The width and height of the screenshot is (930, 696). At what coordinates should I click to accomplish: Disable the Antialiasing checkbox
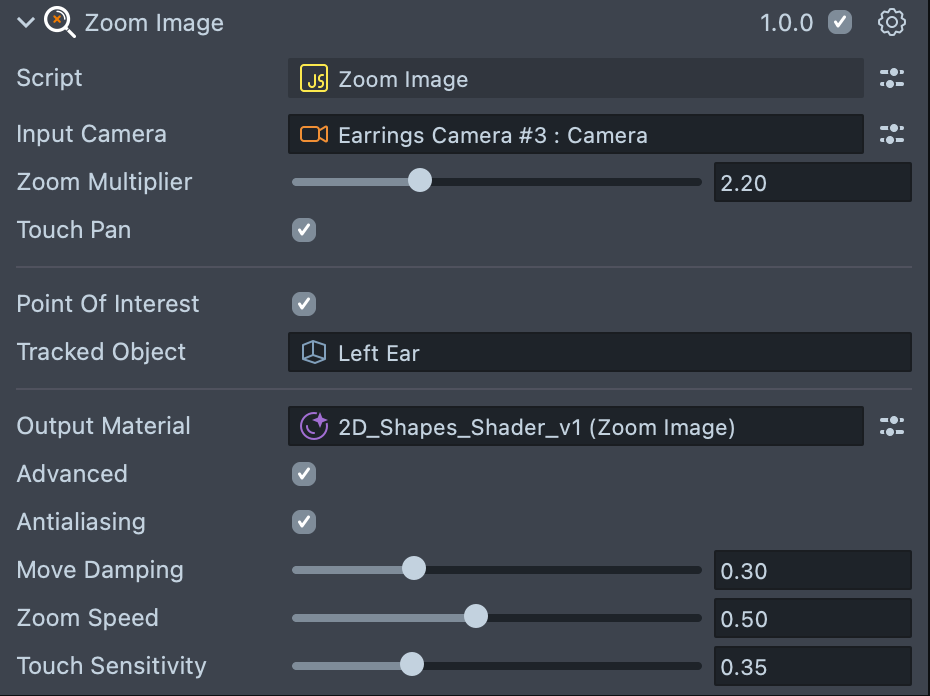(304, 522)
